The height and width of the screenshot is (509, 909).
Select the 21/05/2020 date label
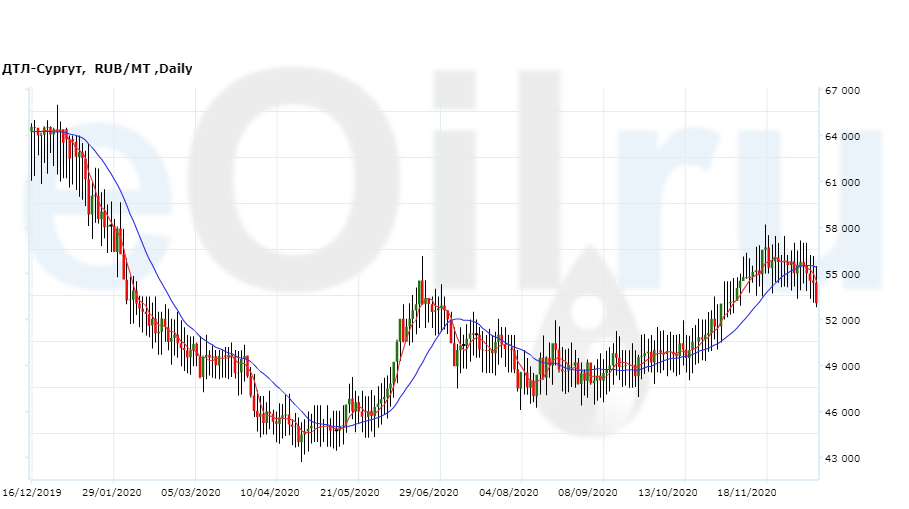coord(350,492)
